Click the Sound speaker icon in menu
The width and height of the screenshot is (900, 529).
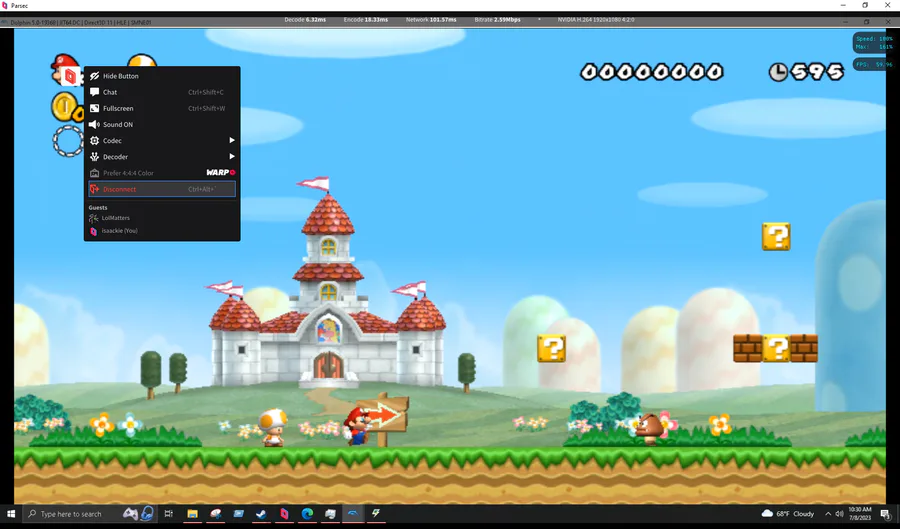[95, 124]
